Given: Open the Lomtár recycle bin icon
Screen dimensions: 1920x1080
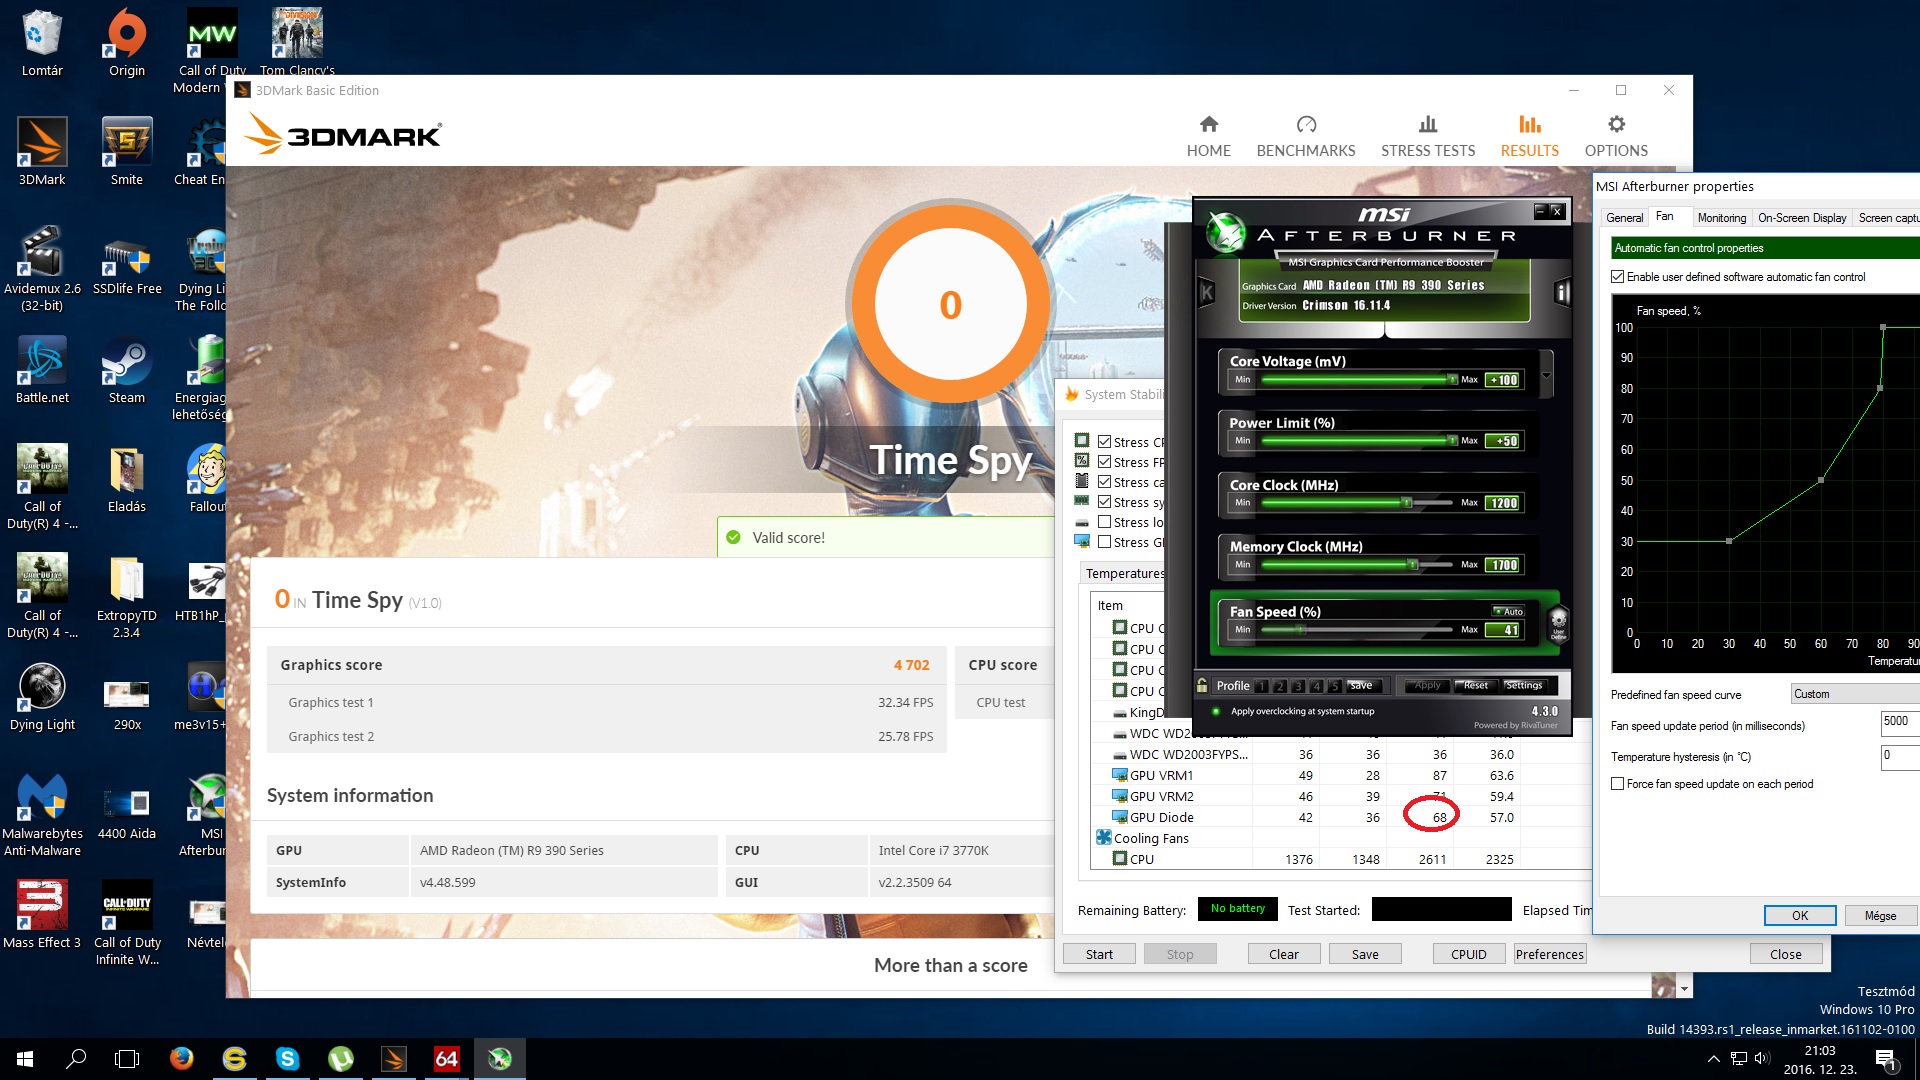Looking at the screenshot, I should 42,43.
